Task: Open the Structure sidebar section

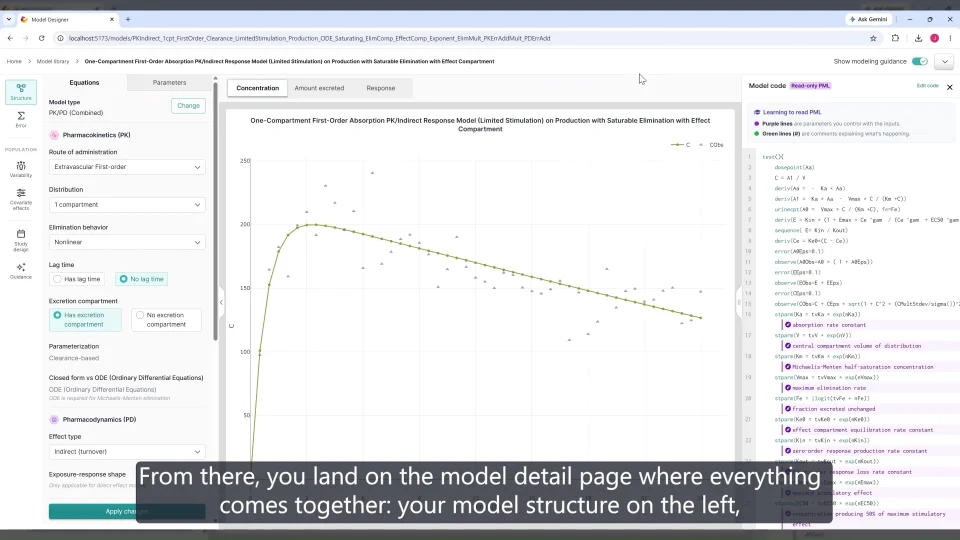Action: (21, 92)
